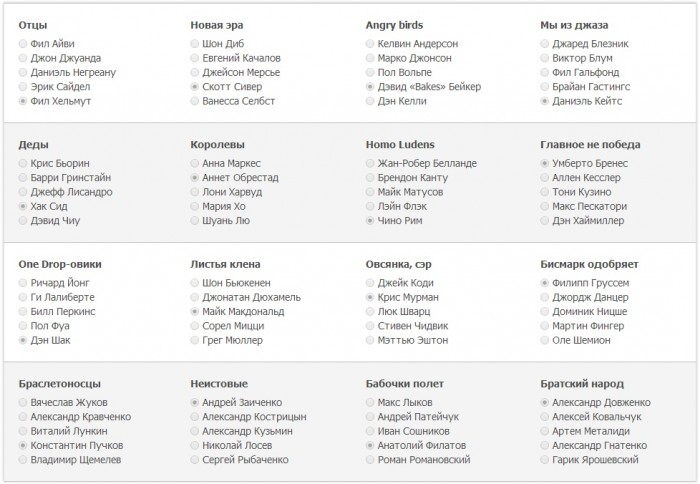Screen dimensions: 700x484
Task: Choose Стивен Чидвик under Овсянка, сэр
Action: [370, 326]
